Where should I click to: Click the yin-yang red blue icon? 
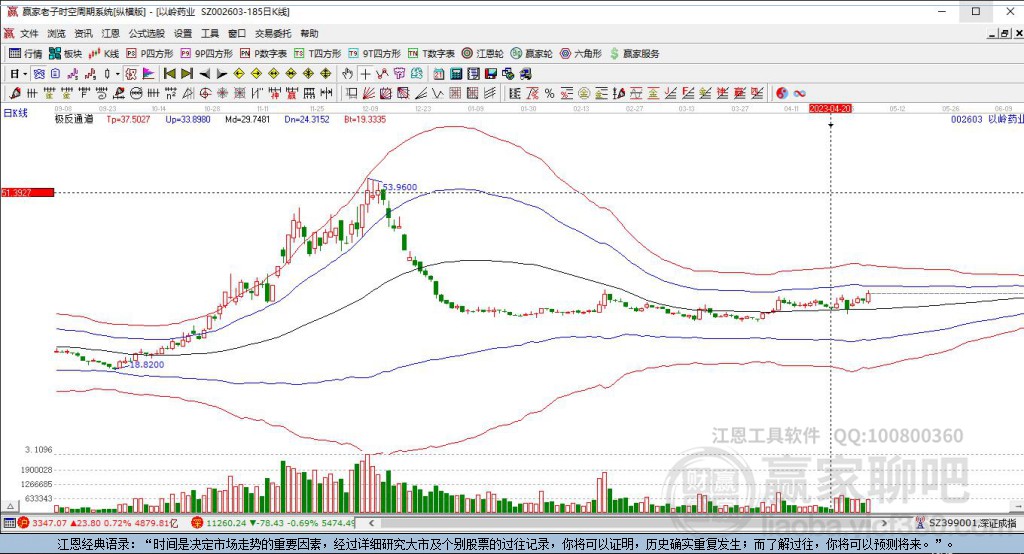(x=782, y=93)
